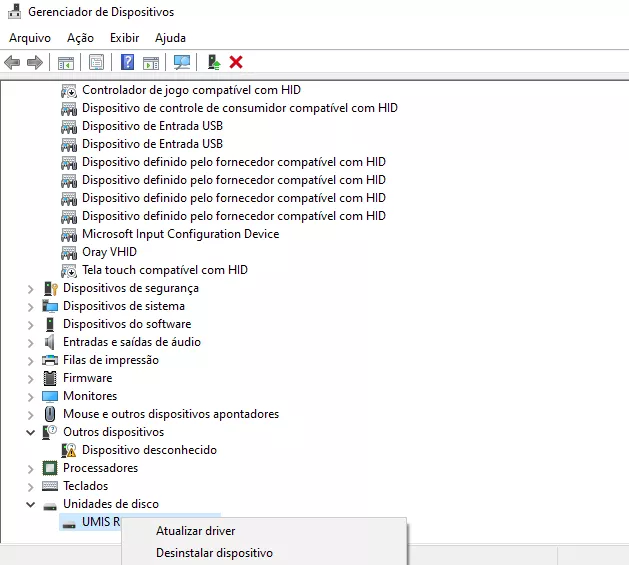The height and width of the screenshot is (565, 629).
Task: Expand the Teclados category
Action: coord(30,487)
